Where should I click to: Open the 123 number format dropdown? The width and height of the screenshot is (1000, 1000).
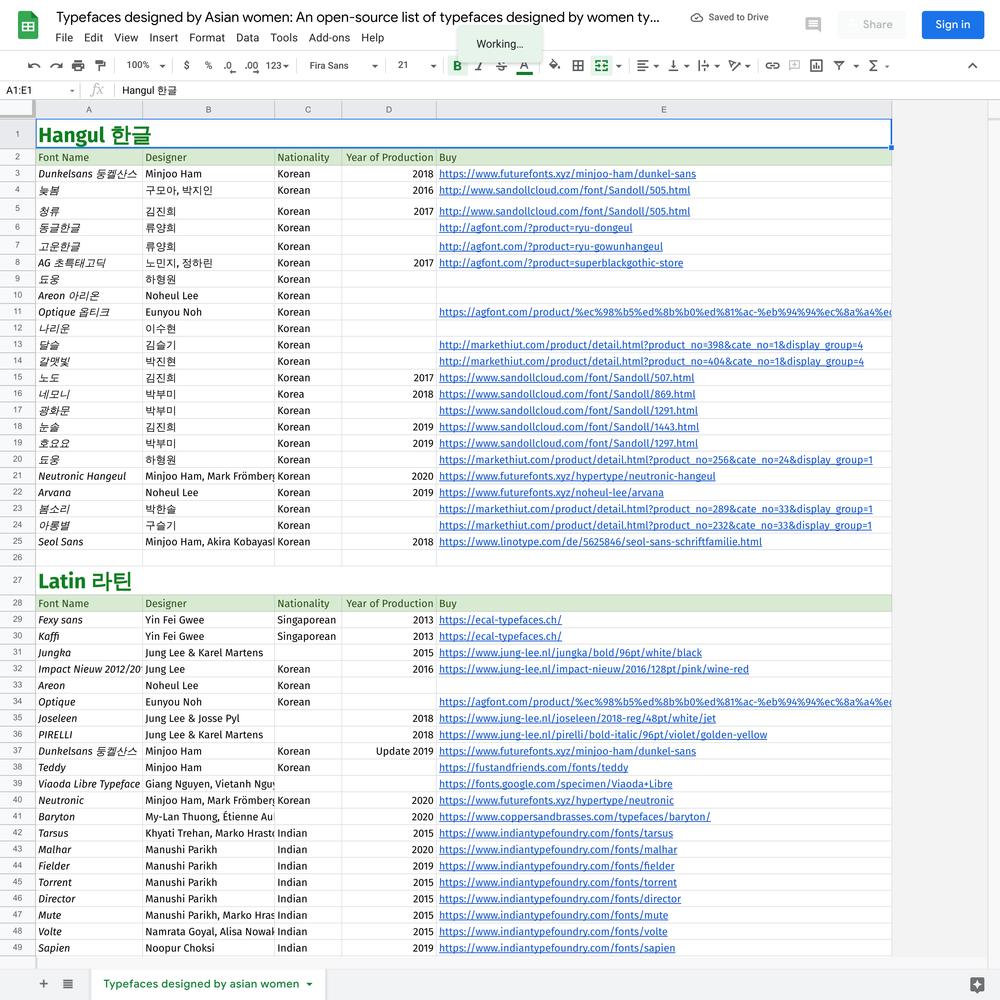(x=277, y=66)
